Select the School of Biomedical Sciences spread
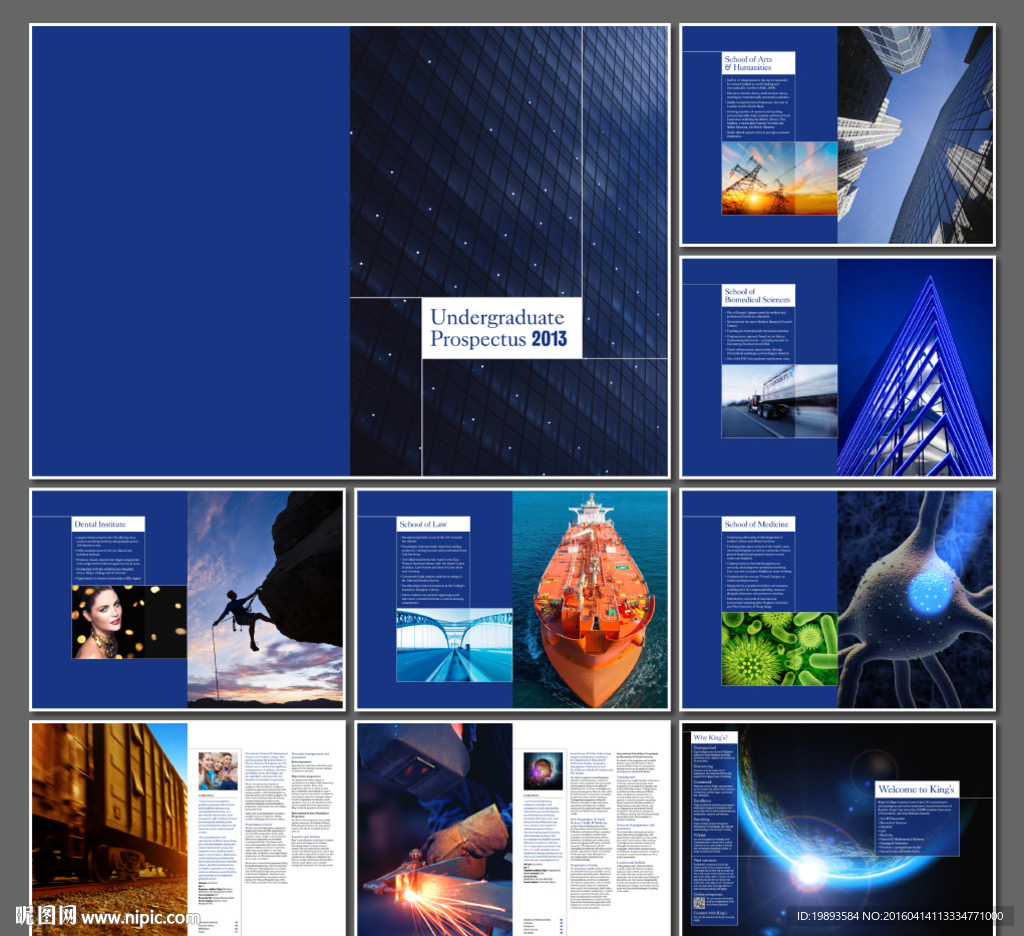Image resolution: width=1024 pixels, height=936 pixels. click(x=838, y=368)
